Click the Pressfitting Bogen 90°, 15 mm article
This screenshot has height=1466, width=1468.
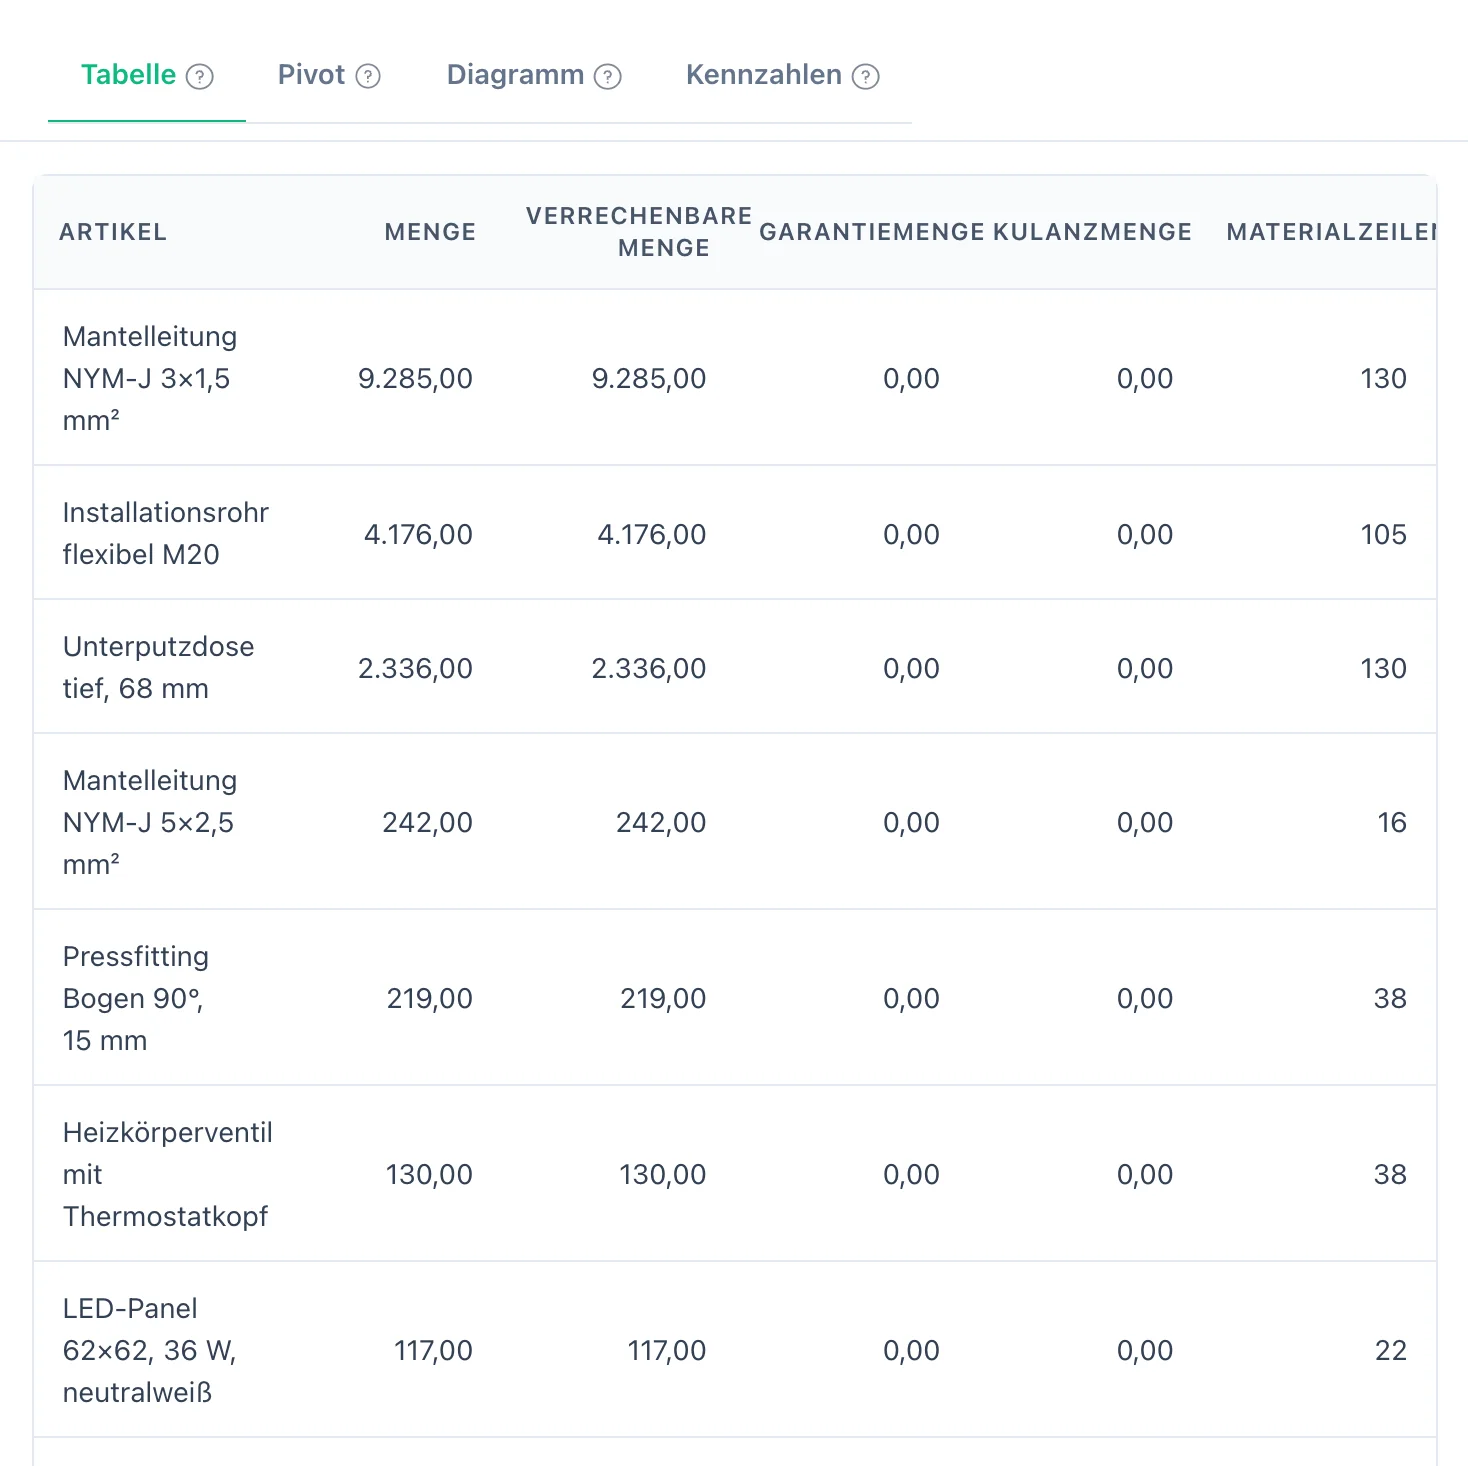[136, 998]
